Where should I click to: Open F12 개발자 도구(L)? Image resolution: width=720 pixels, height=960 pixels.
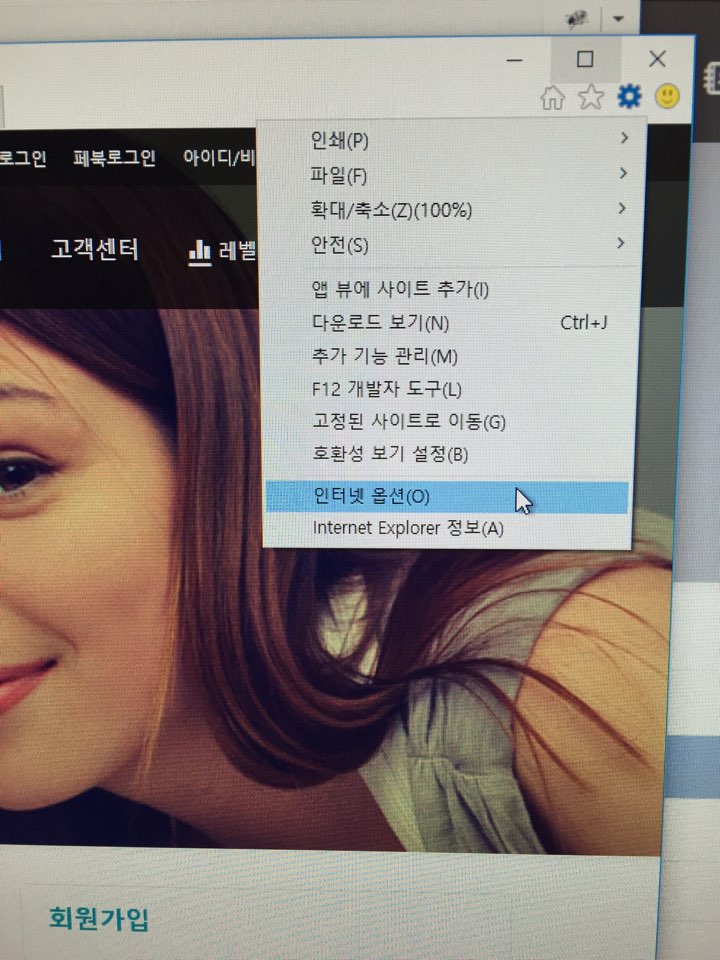pyautogui.click(x=450, y=389)
